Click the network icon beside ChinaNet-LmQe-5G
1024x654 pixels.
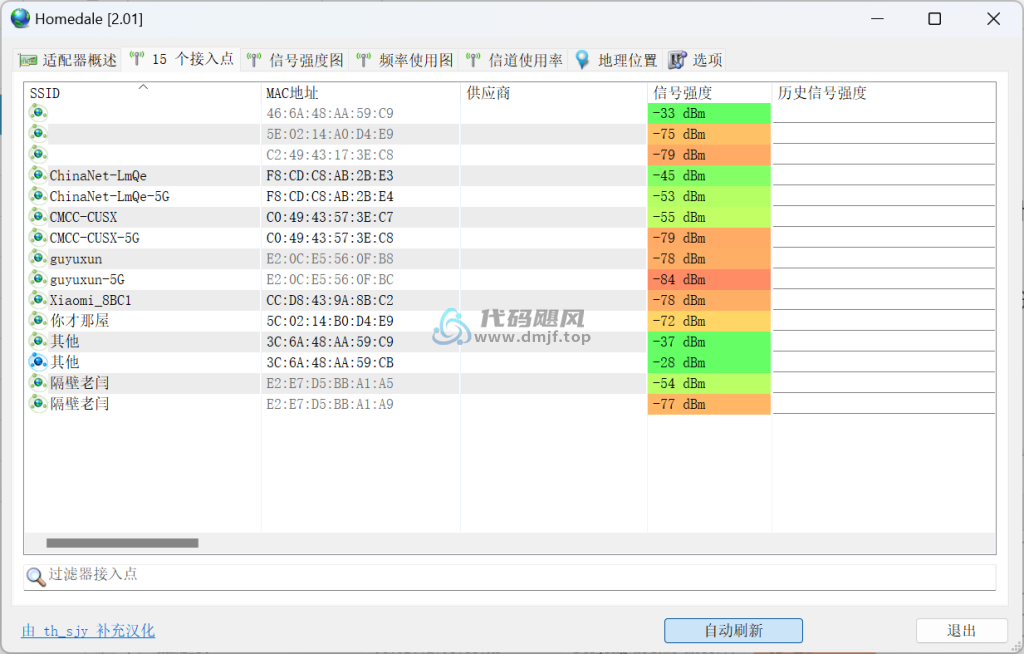[39, 196]
